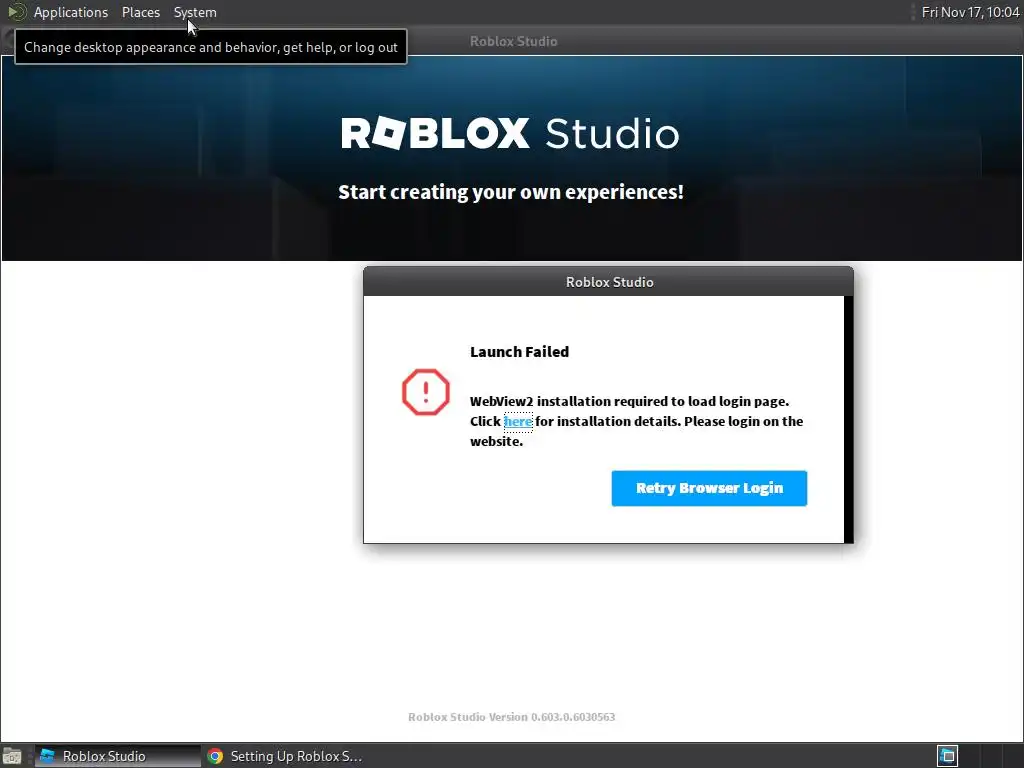The width and height of the screenshot is (1024, 768).
Task: Click the Roblox Studio logo banner
Action: coord(510,133)
